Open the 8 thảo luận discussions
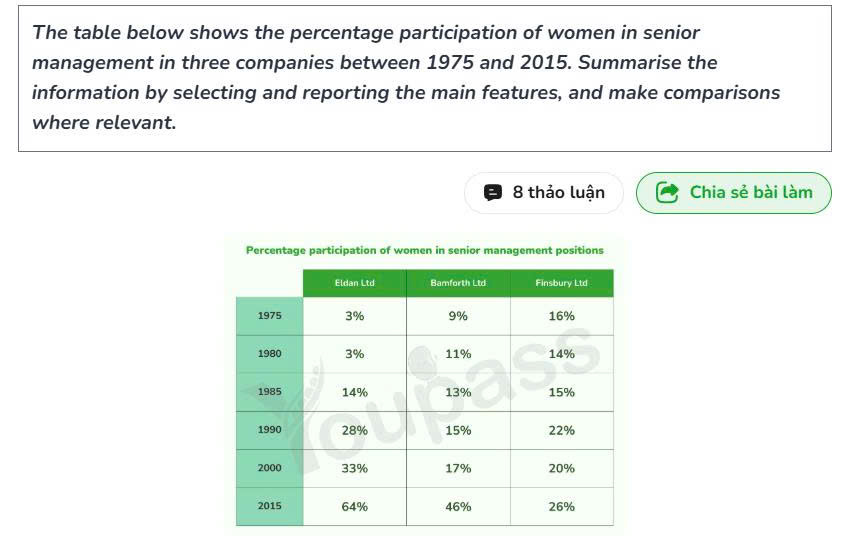 (543, 193)
